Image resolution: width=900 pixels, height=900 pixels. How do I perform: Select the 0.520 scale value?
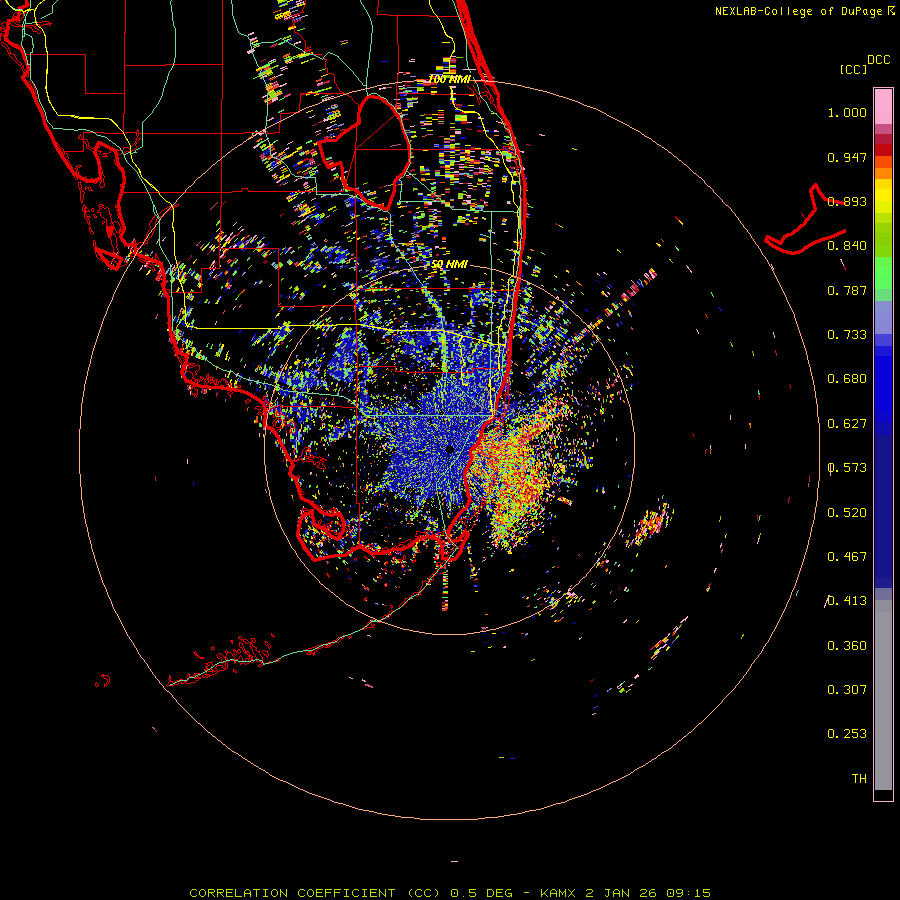click(847, 513)
